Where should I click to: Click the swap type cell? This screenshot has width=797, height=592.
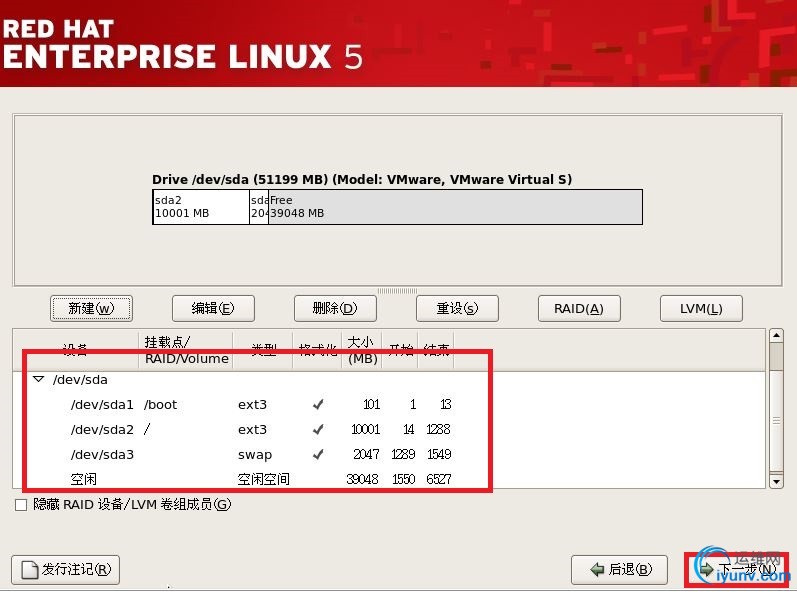[x=255, y=455]
